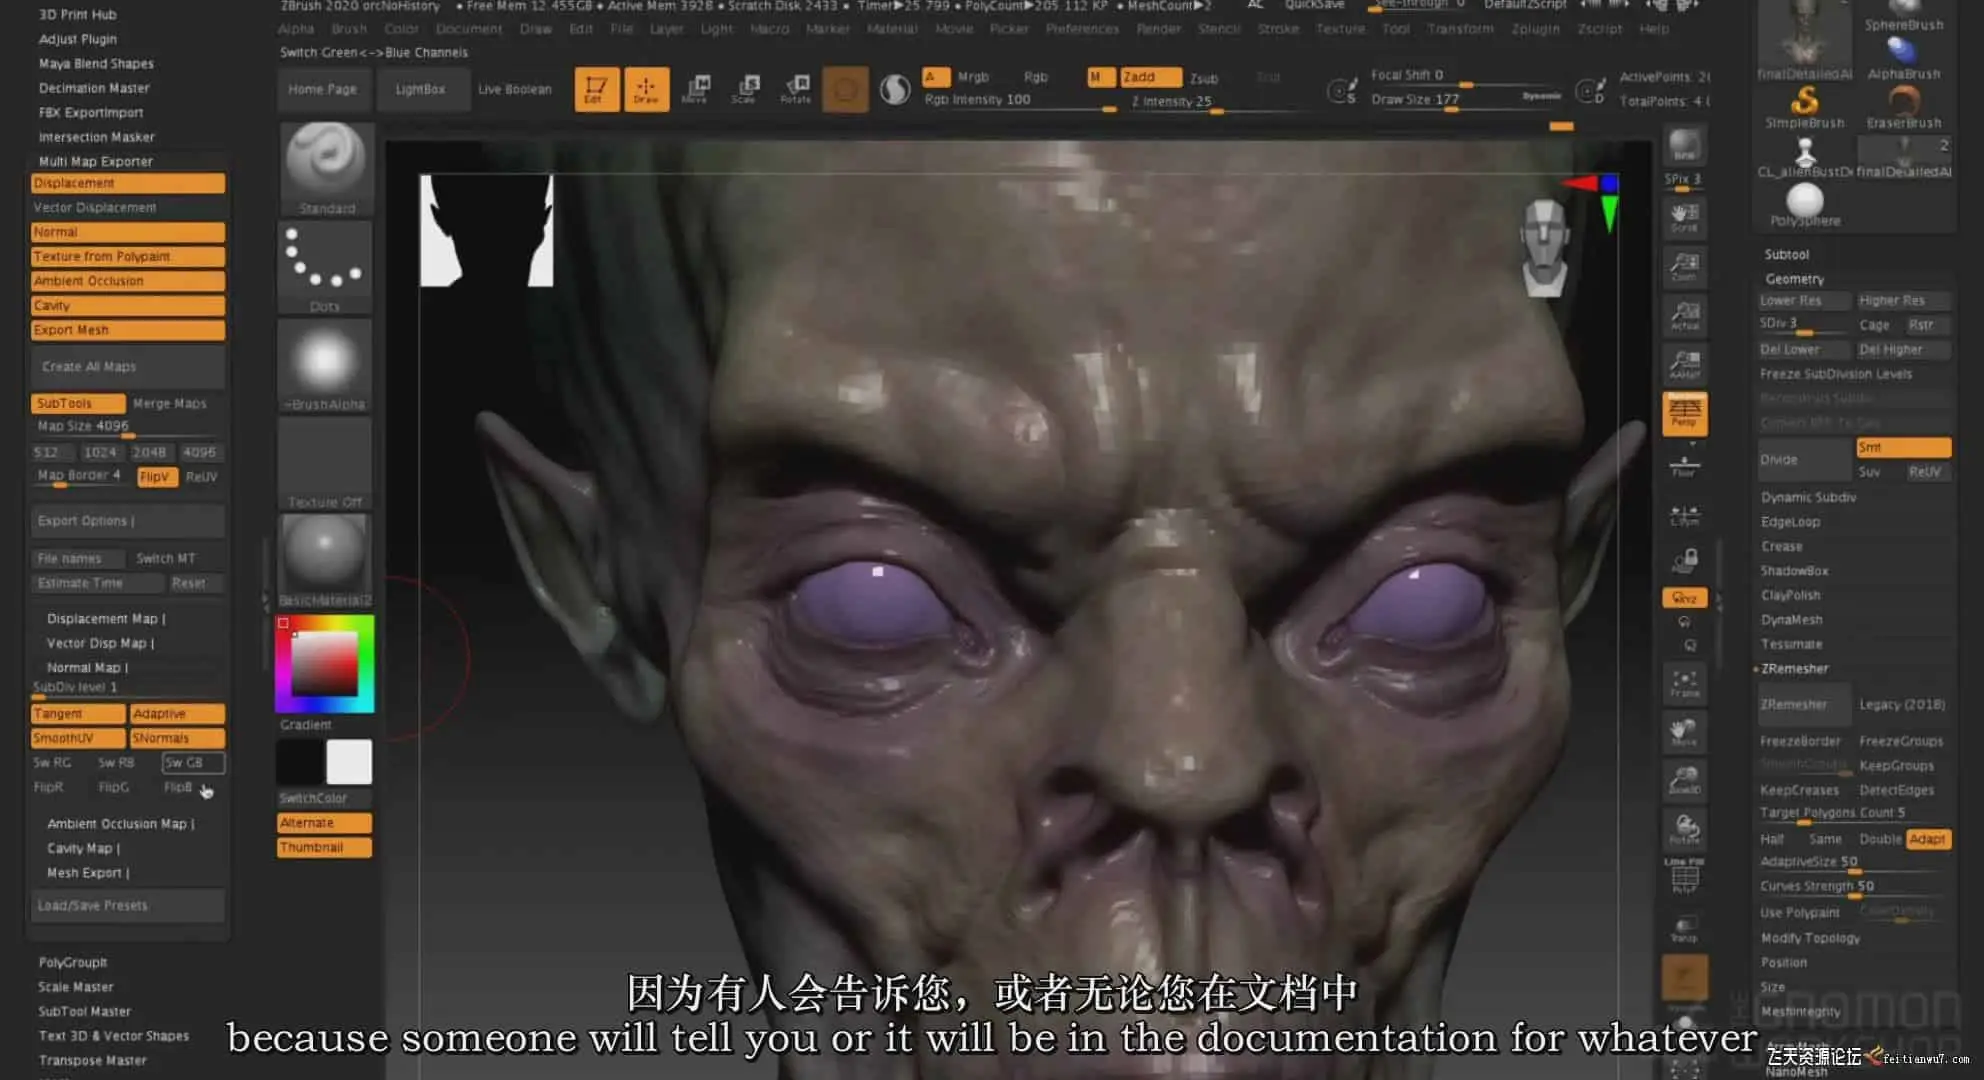
Task: Open the Preferences menu
Action: pos(1082,29)
